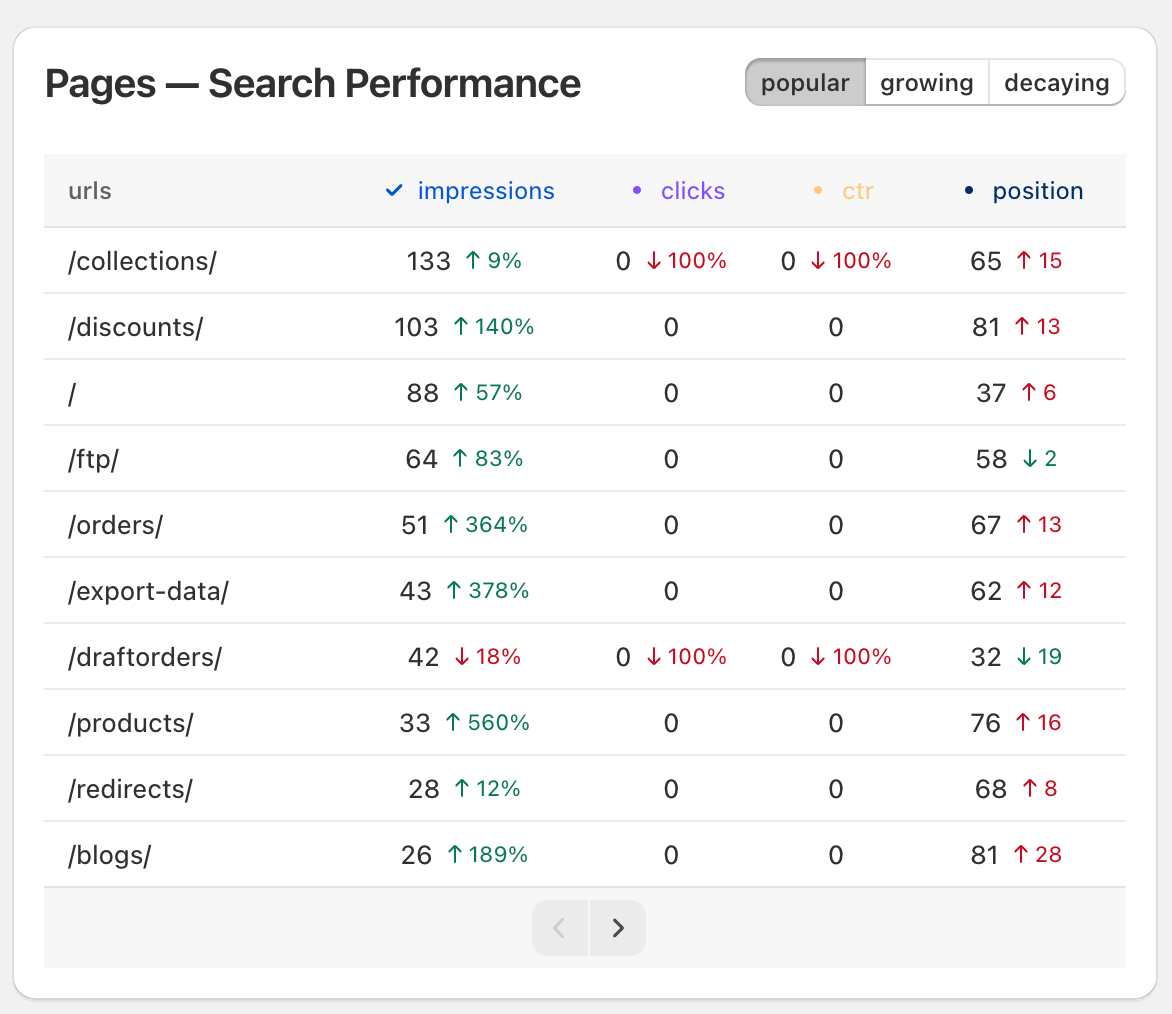Switch to the growing tab

pos(926,82)
